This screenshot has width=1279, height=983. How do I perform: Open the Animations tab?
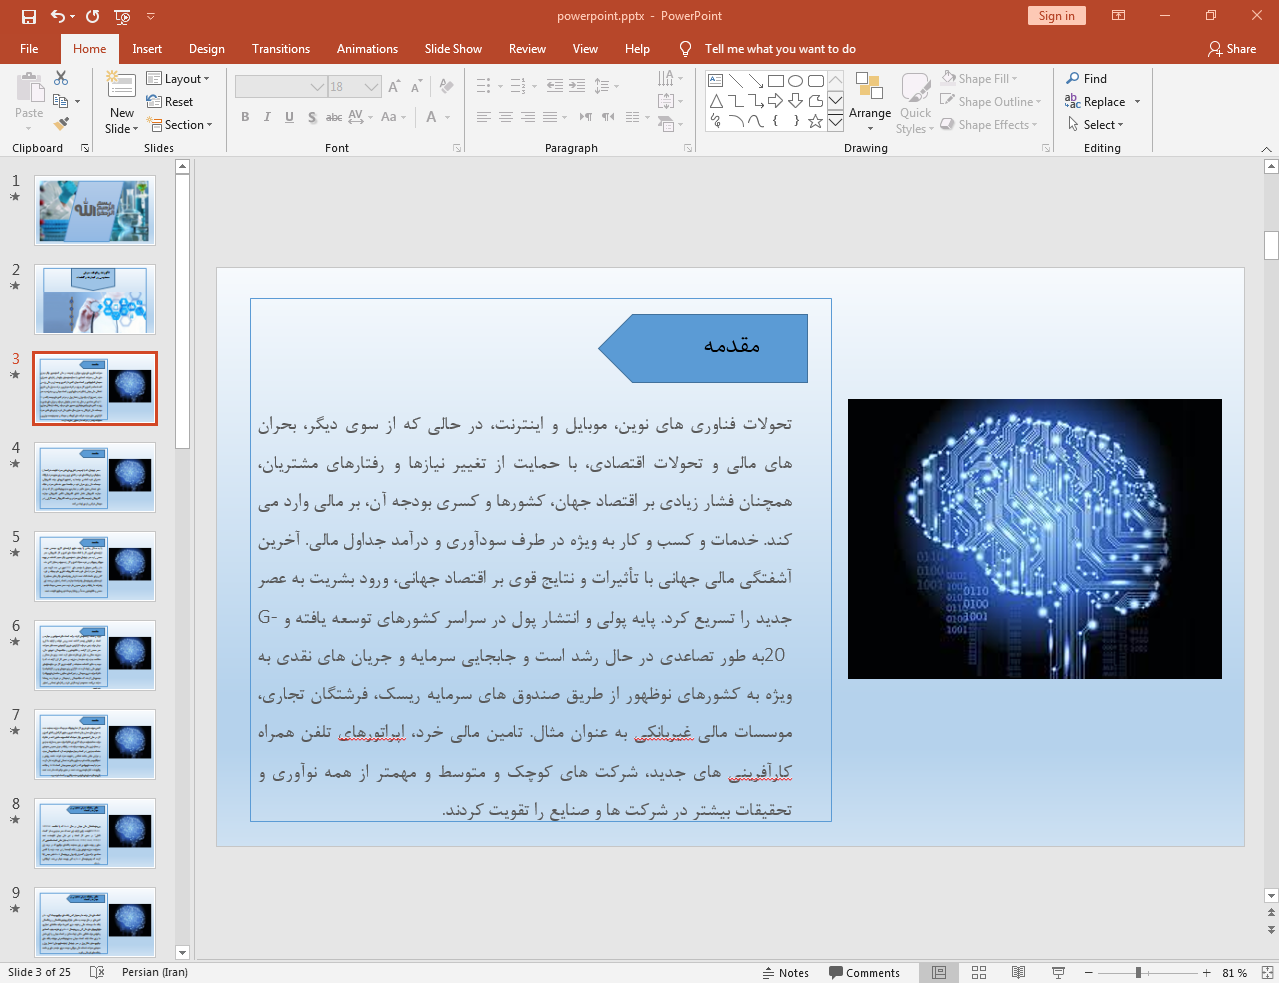(367, 48)
